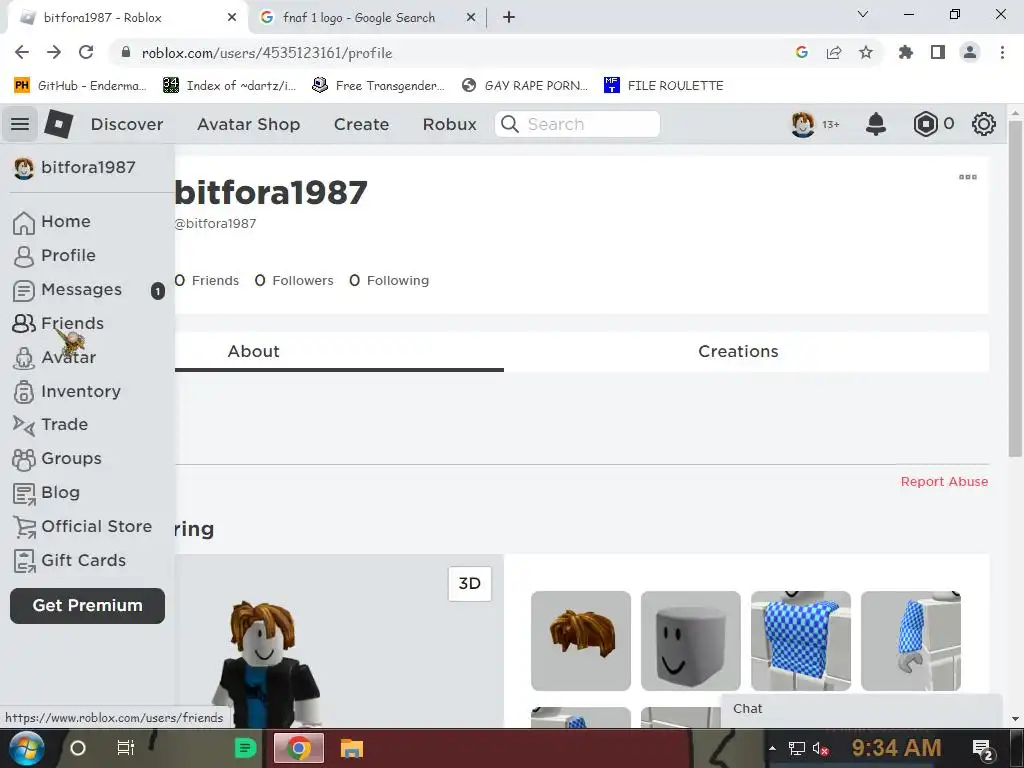Screen dimensions: 1024x768
Task: Click the address bar URL
Action: point(267,54)
